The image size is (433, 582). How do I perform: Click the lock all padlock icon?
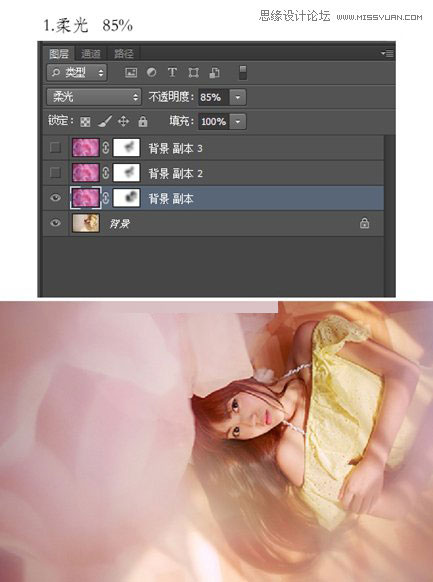click(143, 121)
